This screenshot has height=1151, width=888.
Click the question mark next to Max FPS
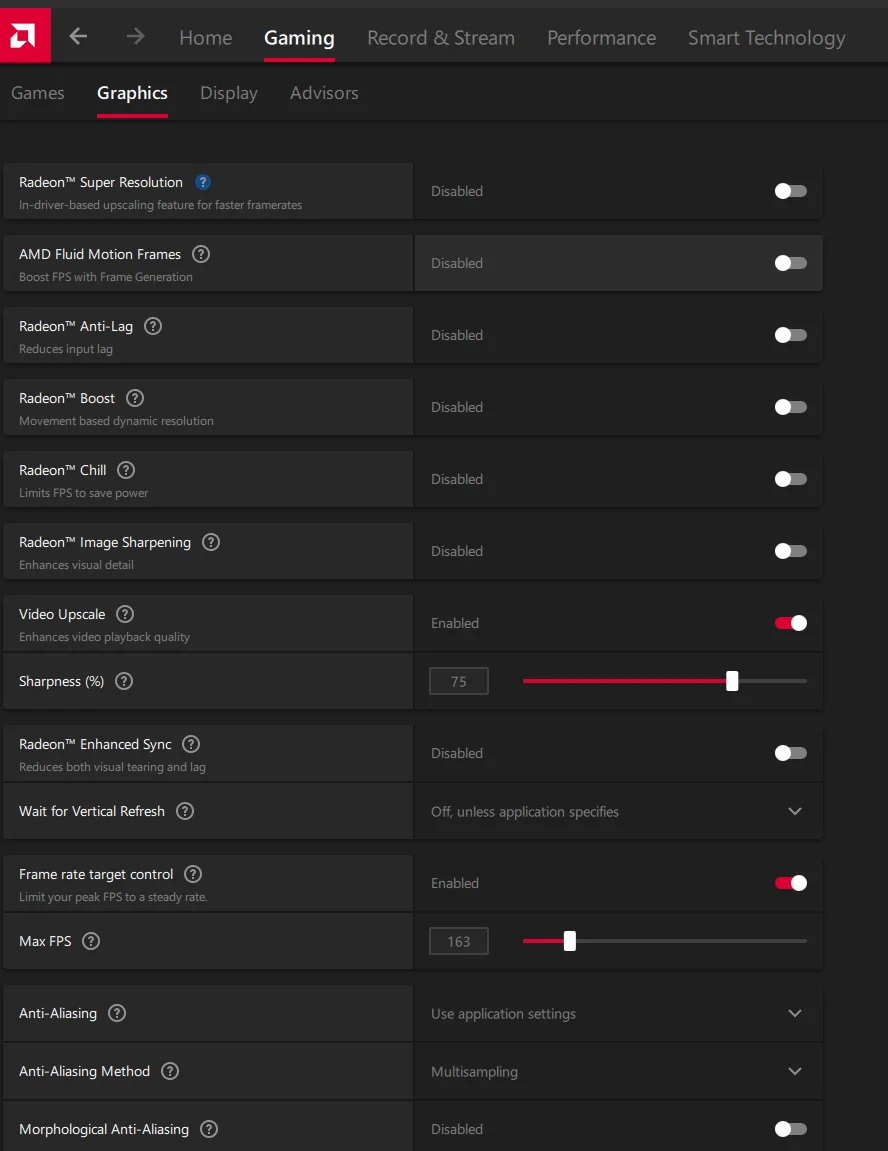click(91, 941)
